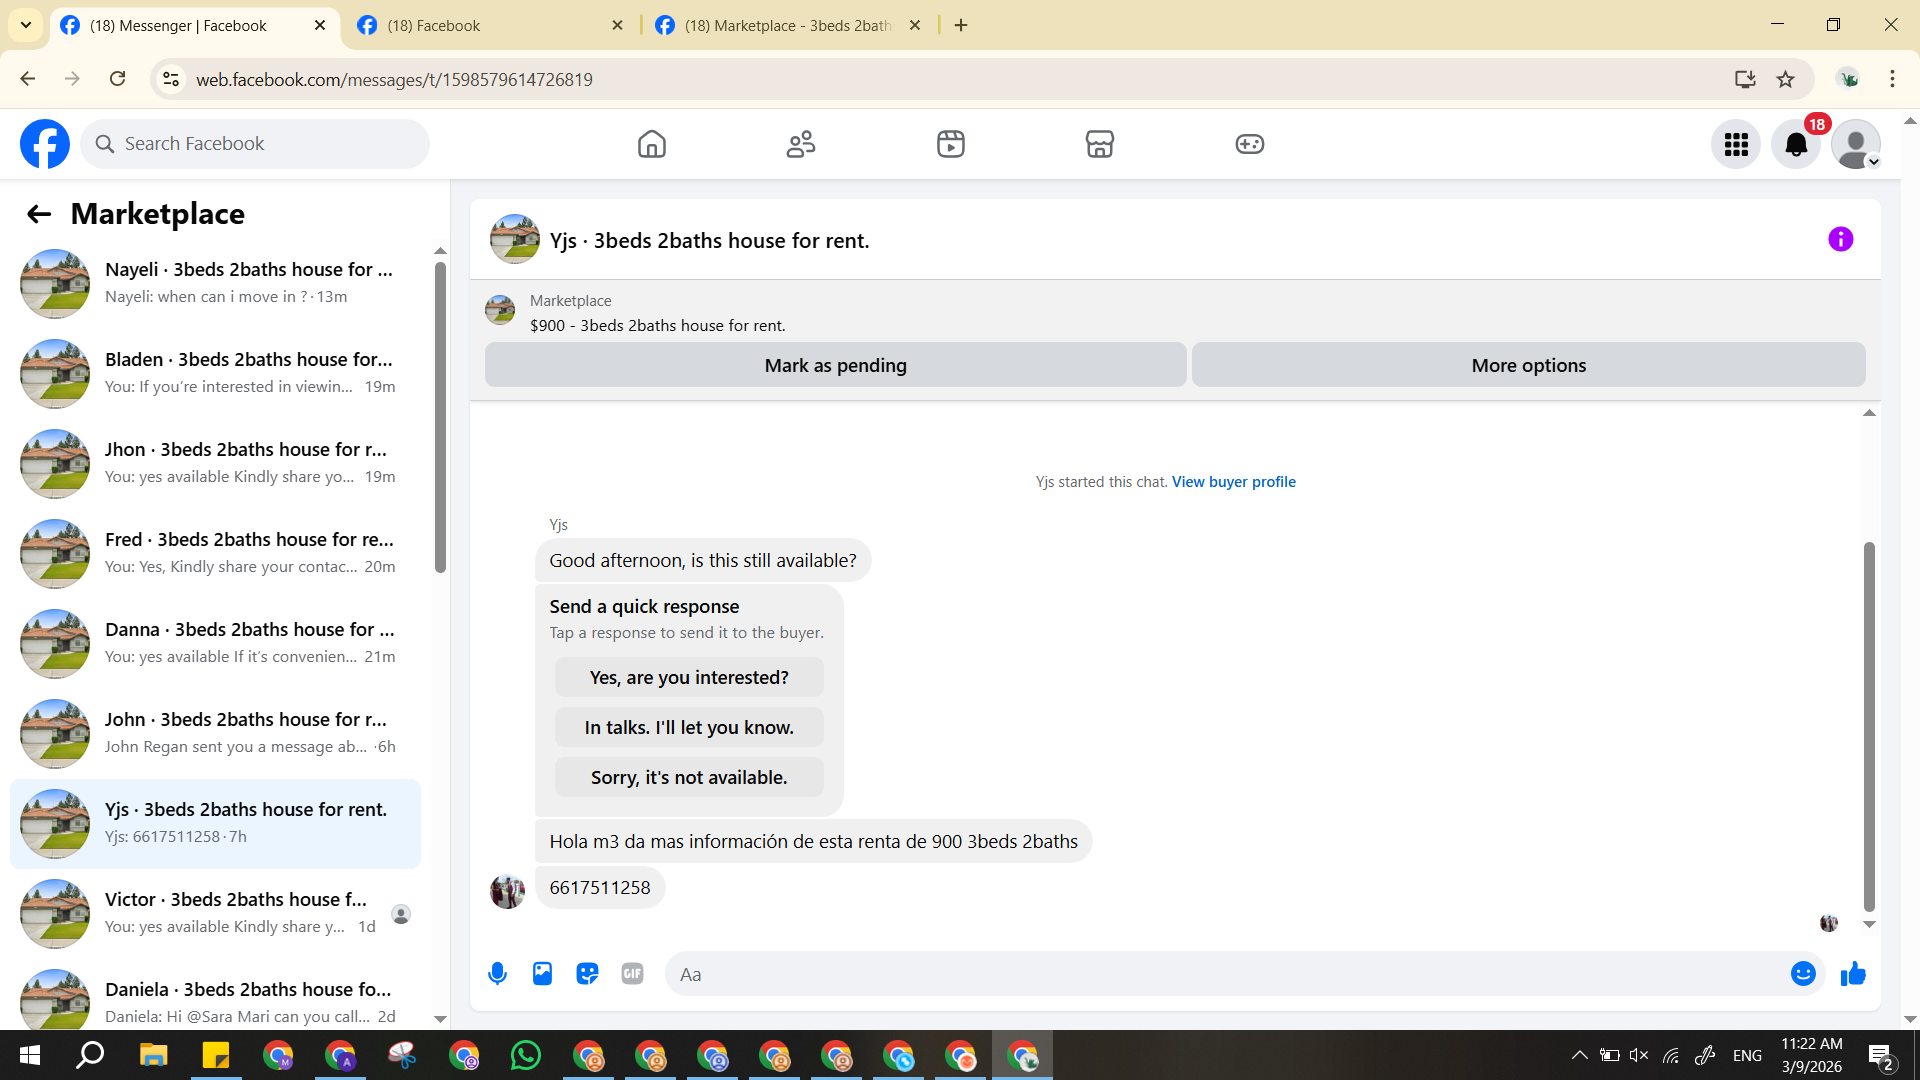This screenshot has width=1920, height=1080.
Task: Send "Yes, are you interested?" quick response
Action: point(689,678)
